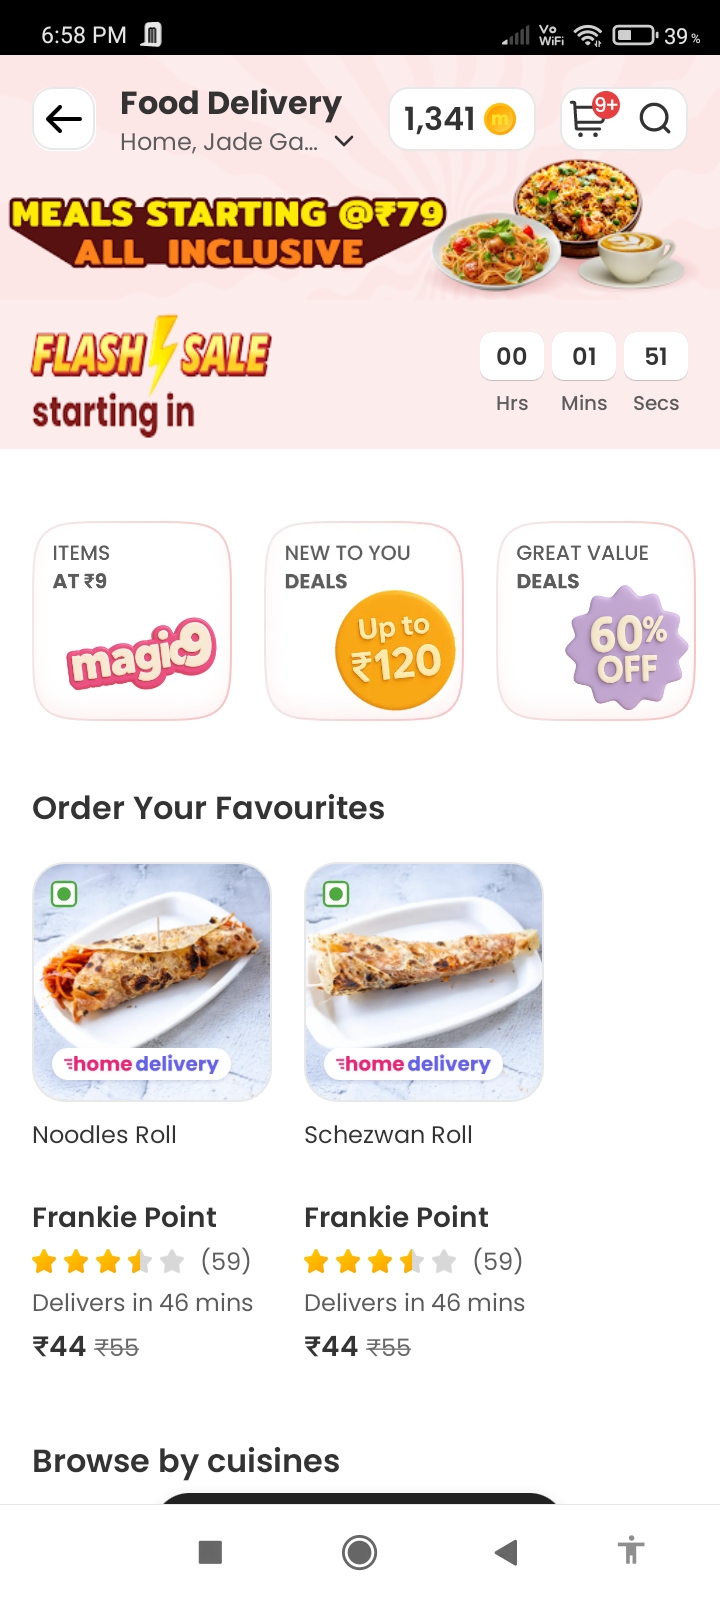Tap the back arrow button
The width and height of the screenshot is (720, 1600).
point(64,119)
